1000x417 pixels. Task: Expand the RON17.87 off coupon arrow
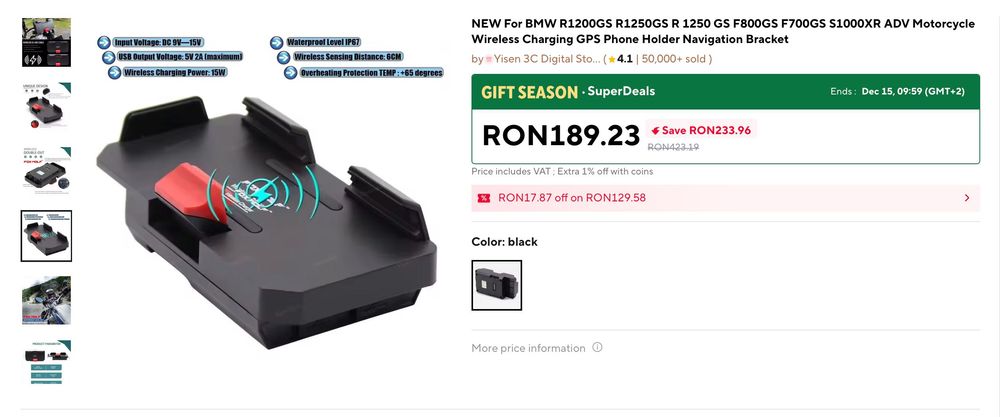pos(966,198)
